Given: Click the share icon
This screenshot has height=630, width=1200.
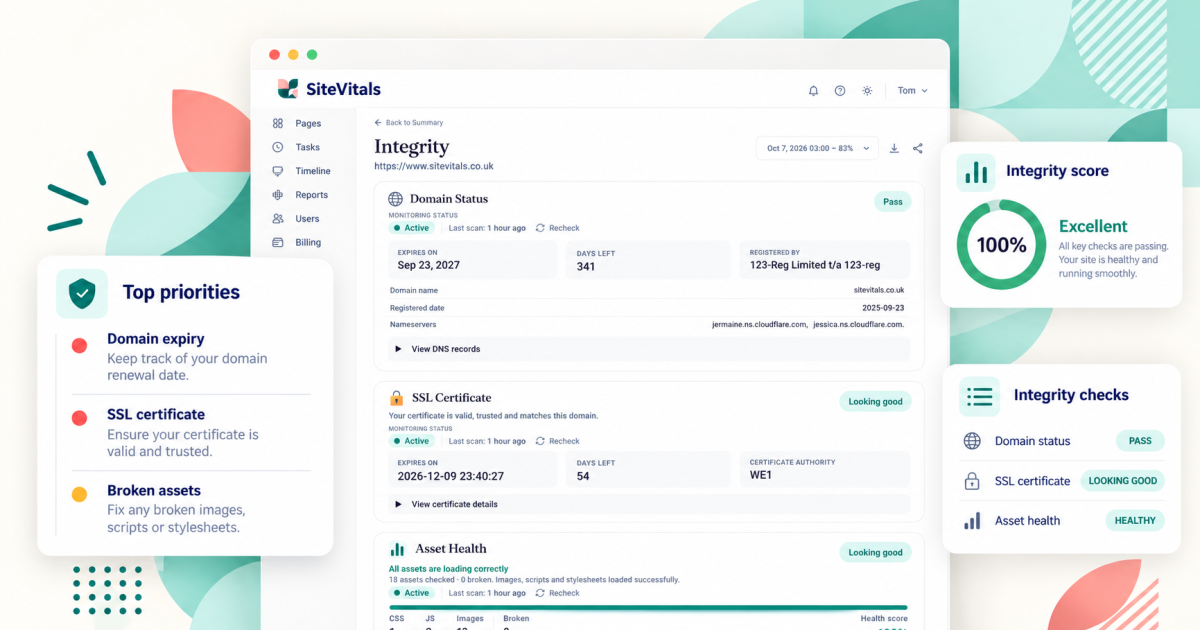Looking at the screenshot, I should [x=918, y=148].
